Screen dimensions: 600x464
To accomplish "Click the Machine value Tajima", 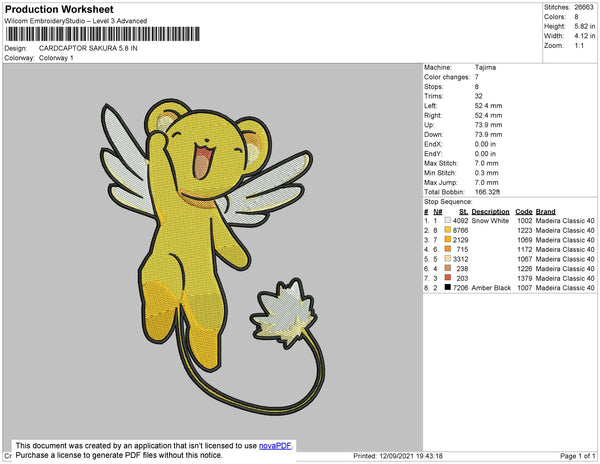I will [x=485, y=67].
